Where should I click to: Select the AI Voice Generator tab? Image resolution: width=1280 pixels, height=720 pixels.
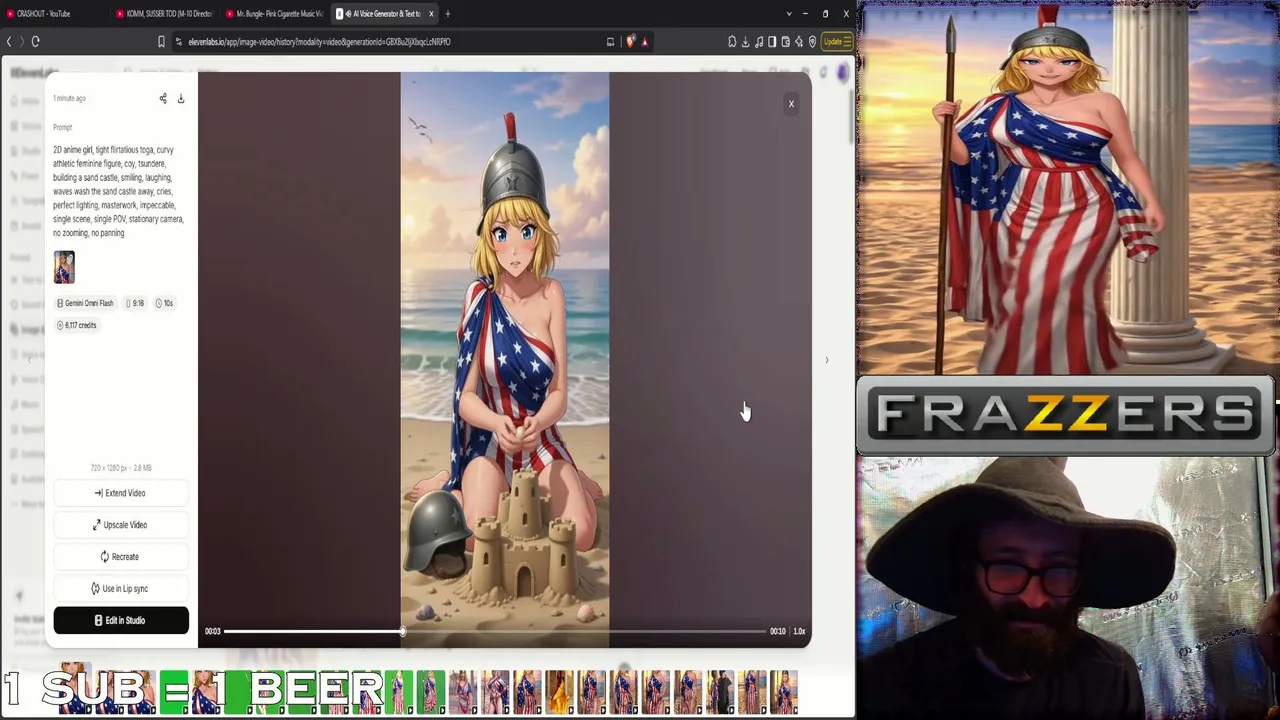click(385, 14)
